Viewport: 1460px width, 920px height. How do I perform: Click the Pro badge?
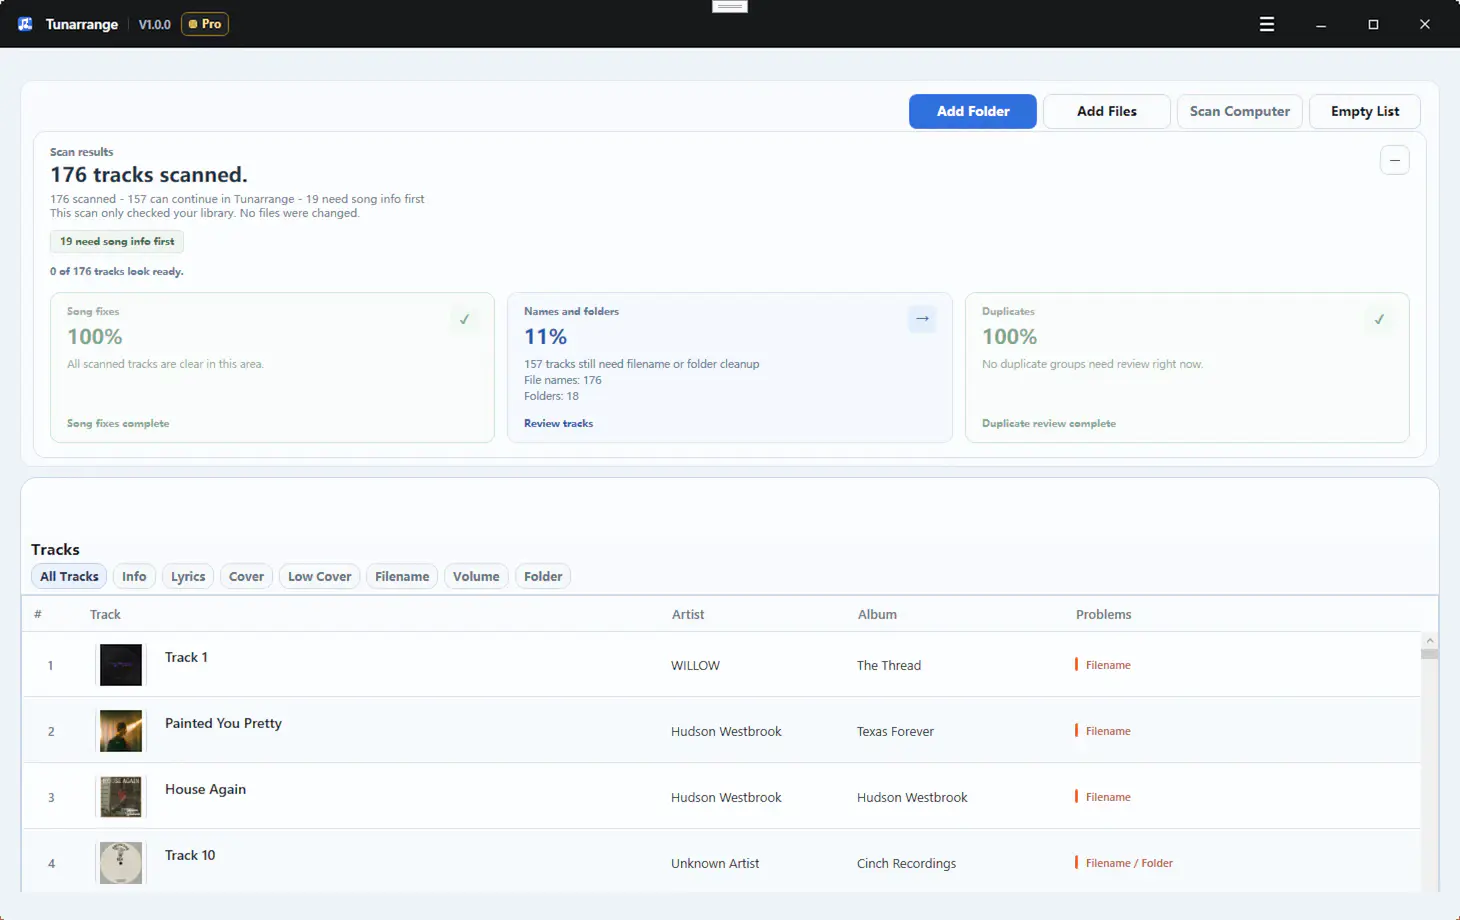coord(205,24)
